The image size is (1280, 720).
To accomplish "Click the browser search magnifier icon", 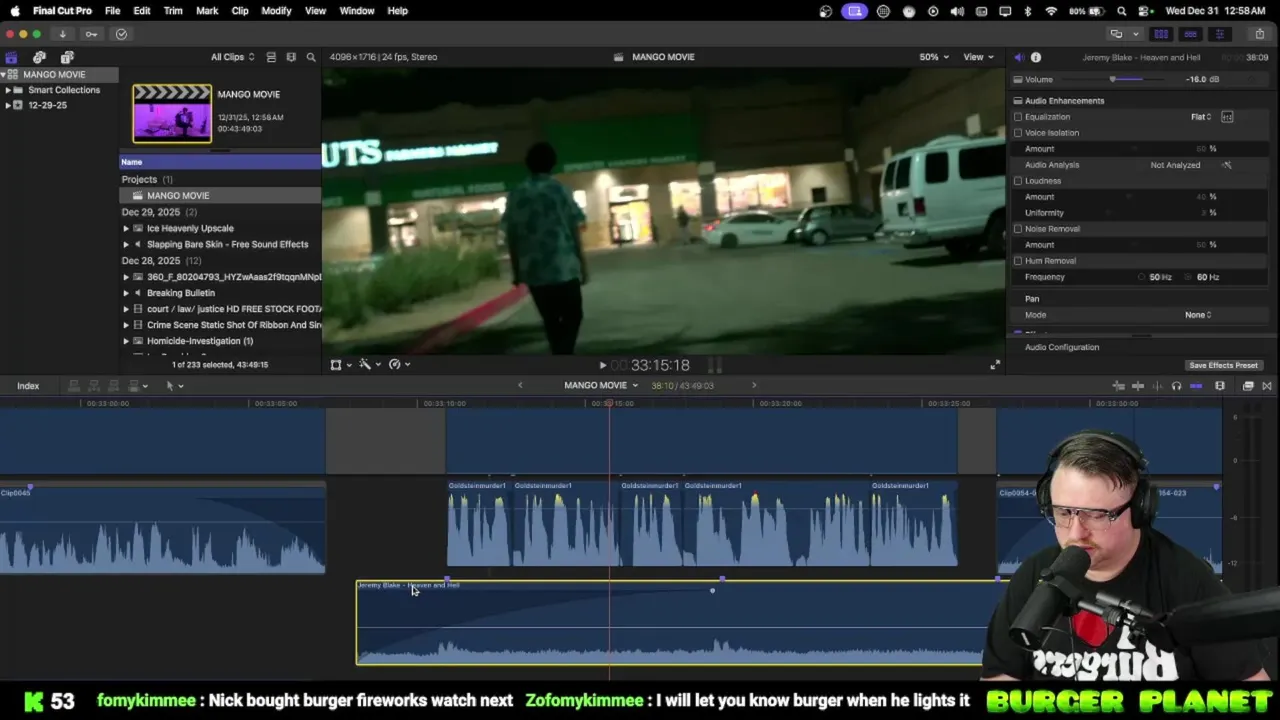I will 311,57.
